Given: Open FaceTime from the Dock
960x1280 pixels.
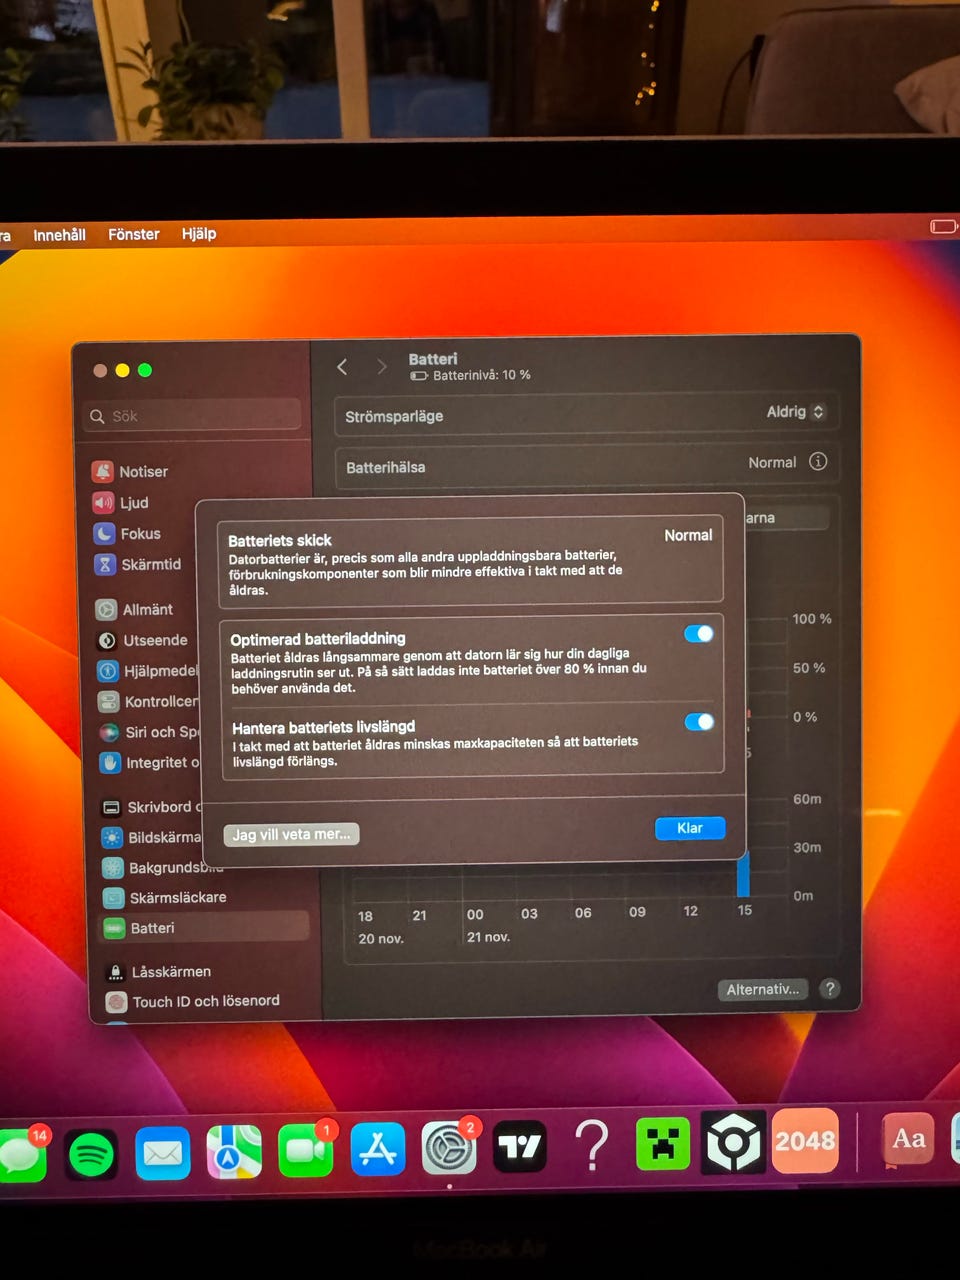Looking at the screenshot, I should coord(306,1150).
